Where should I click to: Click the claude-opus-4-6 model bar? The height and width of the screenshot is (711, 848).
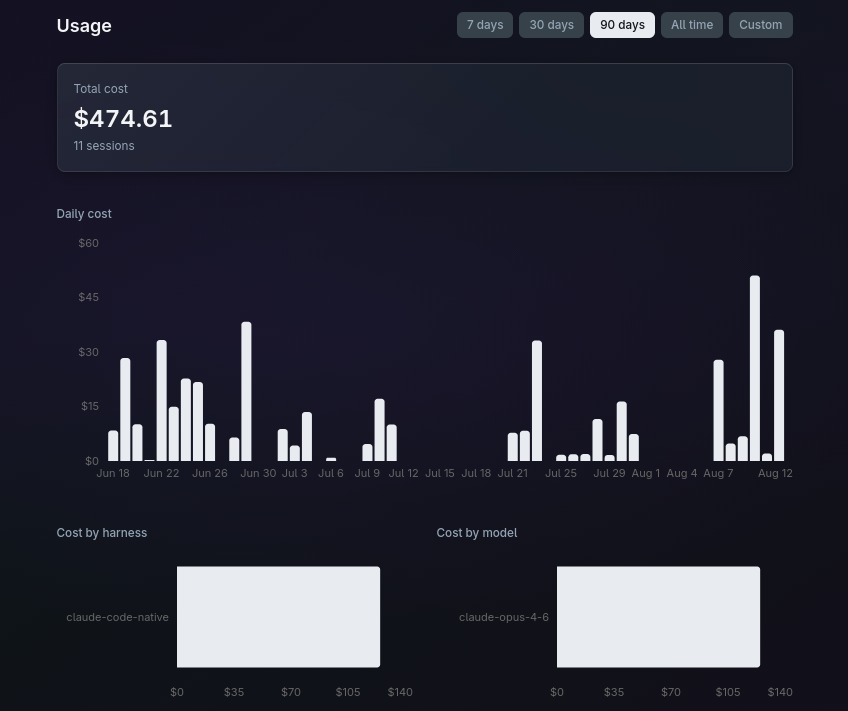(x=658, y=617)
